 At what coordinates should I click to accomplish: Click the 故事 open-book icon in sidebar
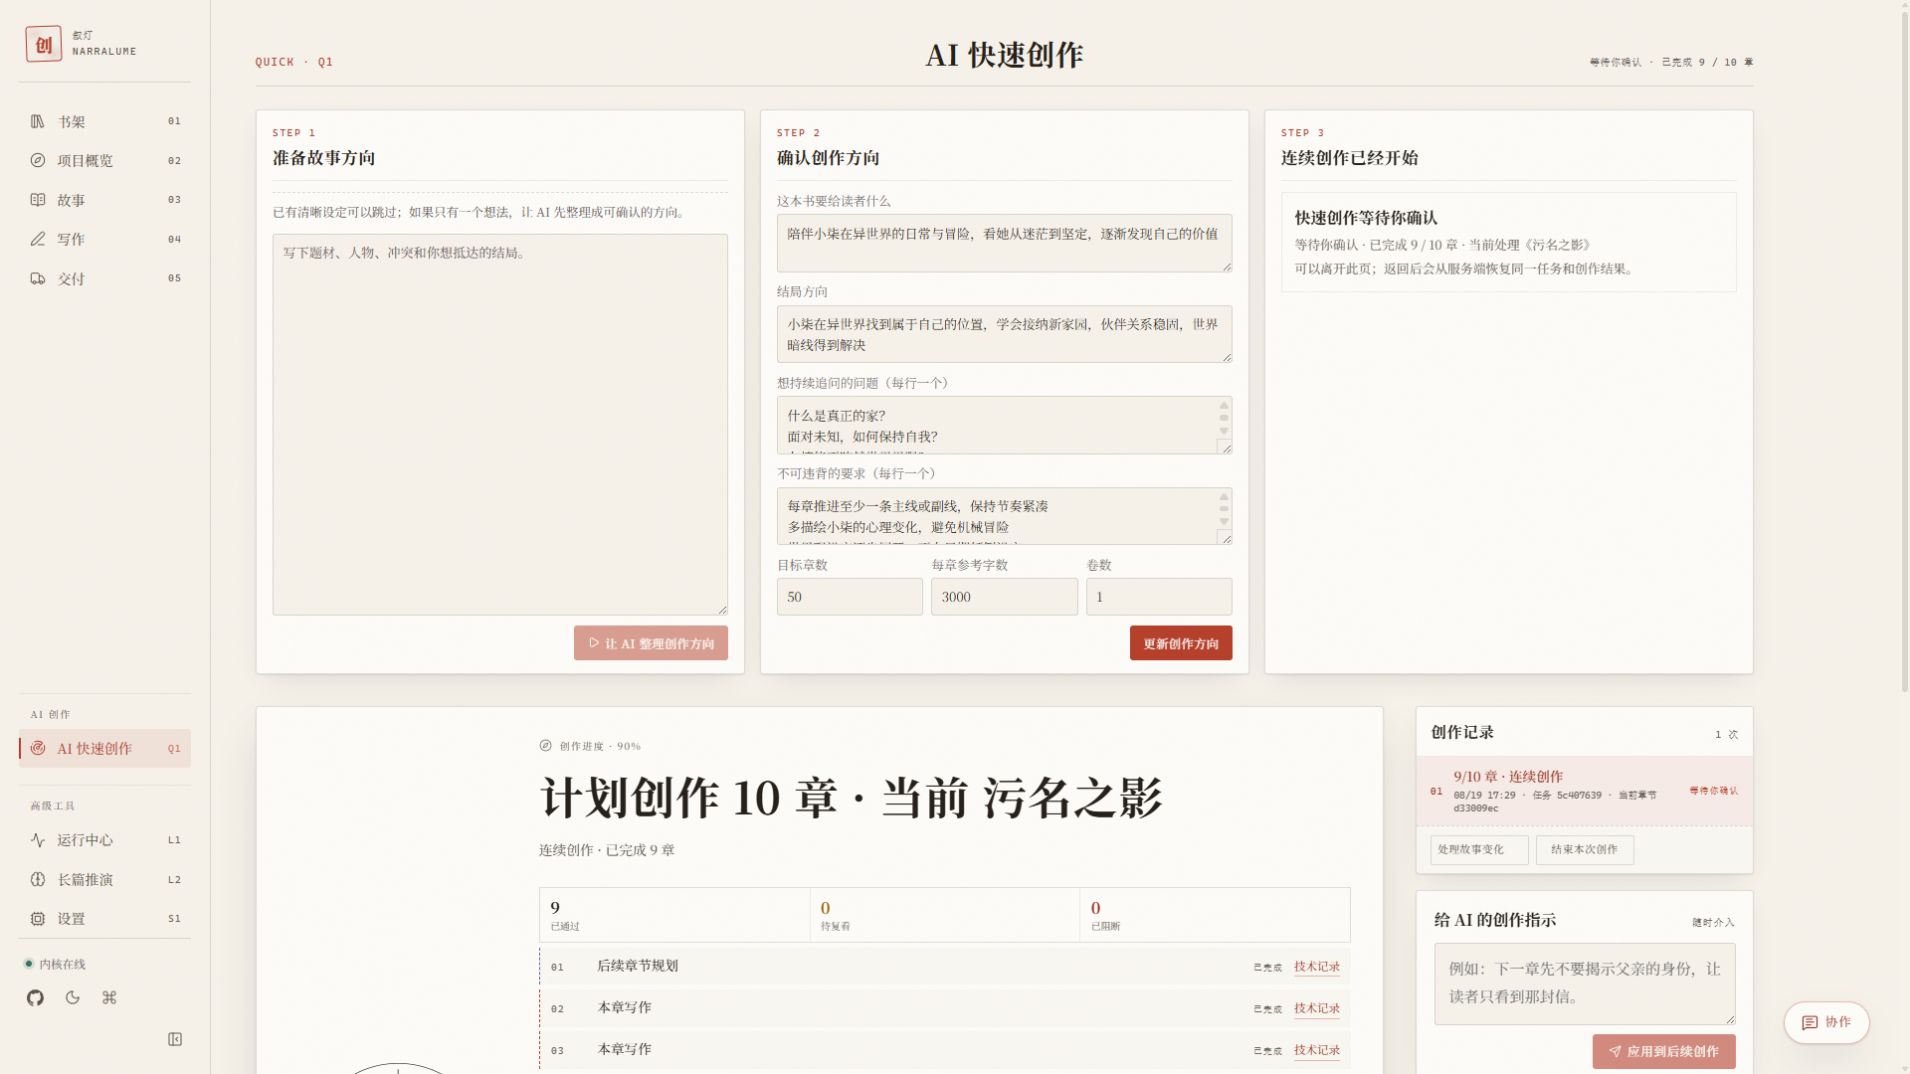point(37,200)
